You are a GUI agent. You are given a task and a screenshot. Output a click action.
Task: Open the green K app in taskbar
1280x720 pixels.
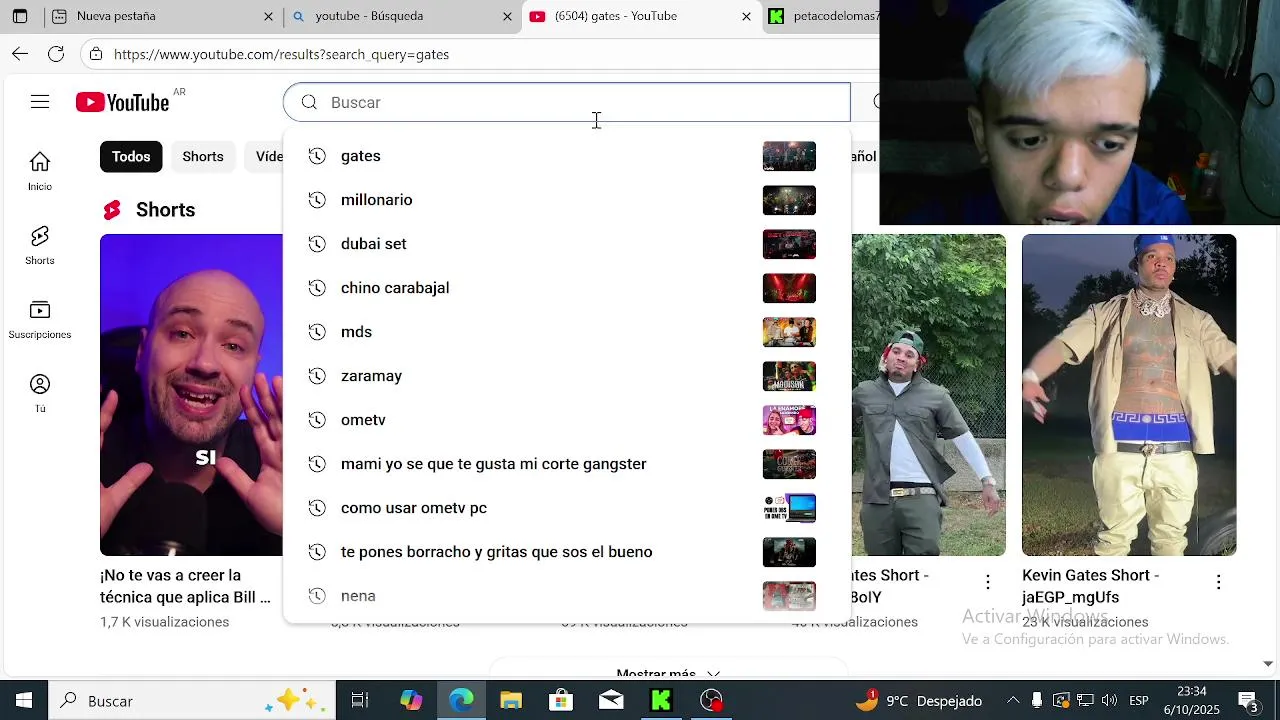(661, 701)
